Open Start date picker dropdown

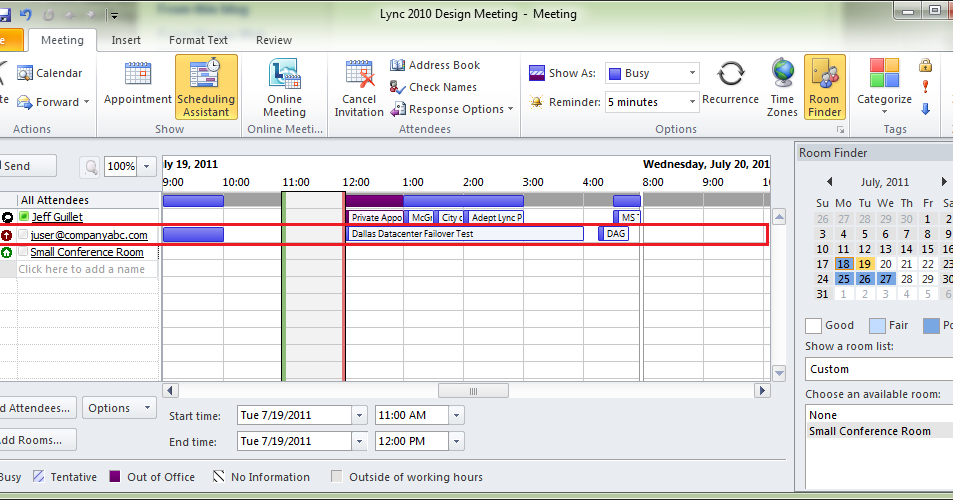pyautogui.click(x=359, y=416)
